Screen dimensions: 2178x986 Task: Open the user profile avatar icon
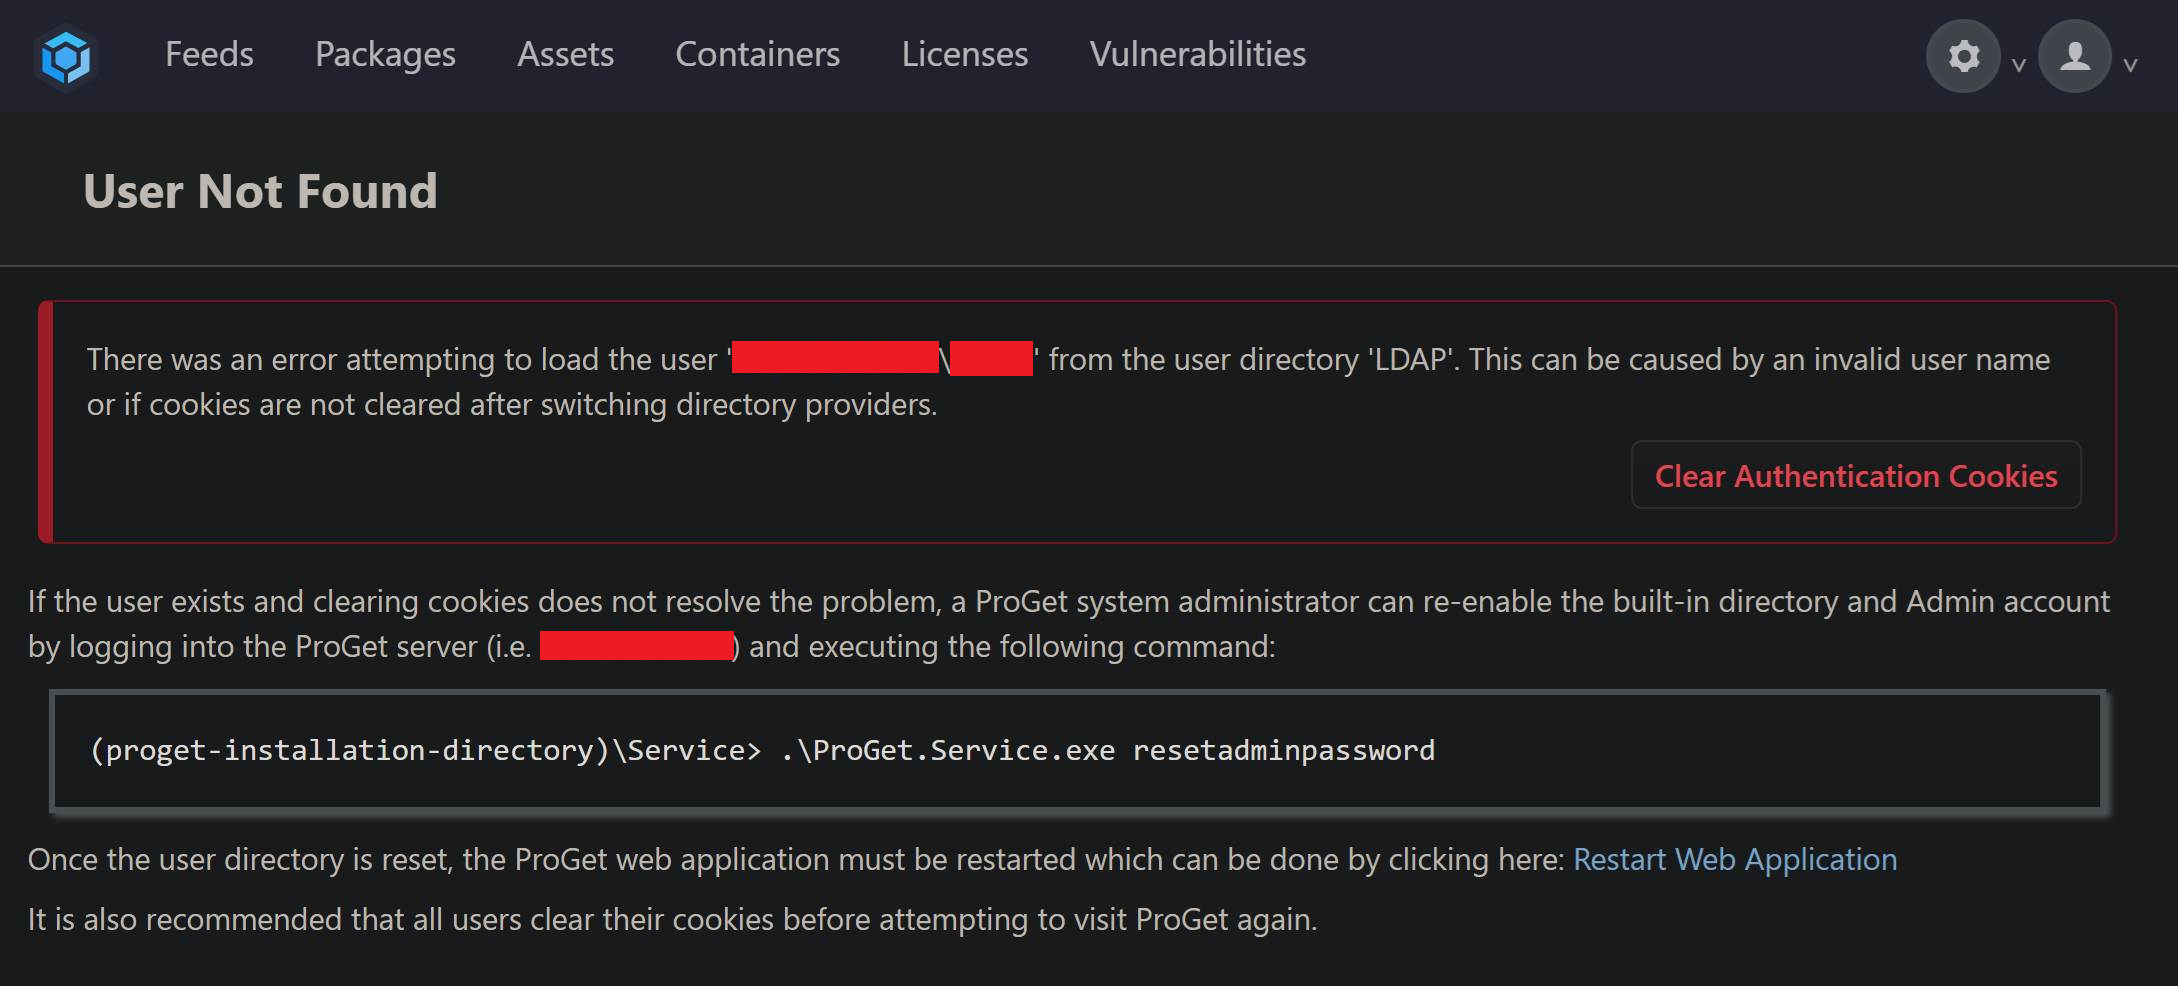pos(2075,56)
